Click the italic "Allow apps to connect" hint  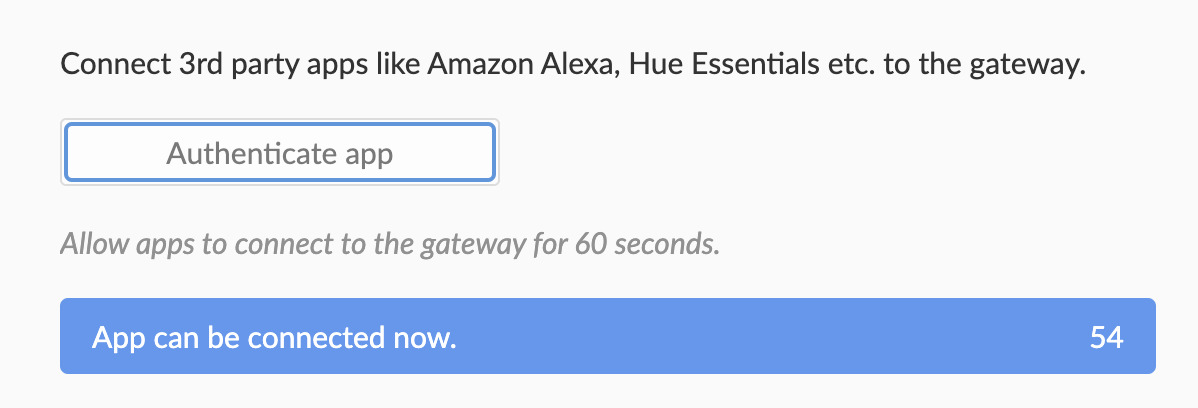click(390, 245)
